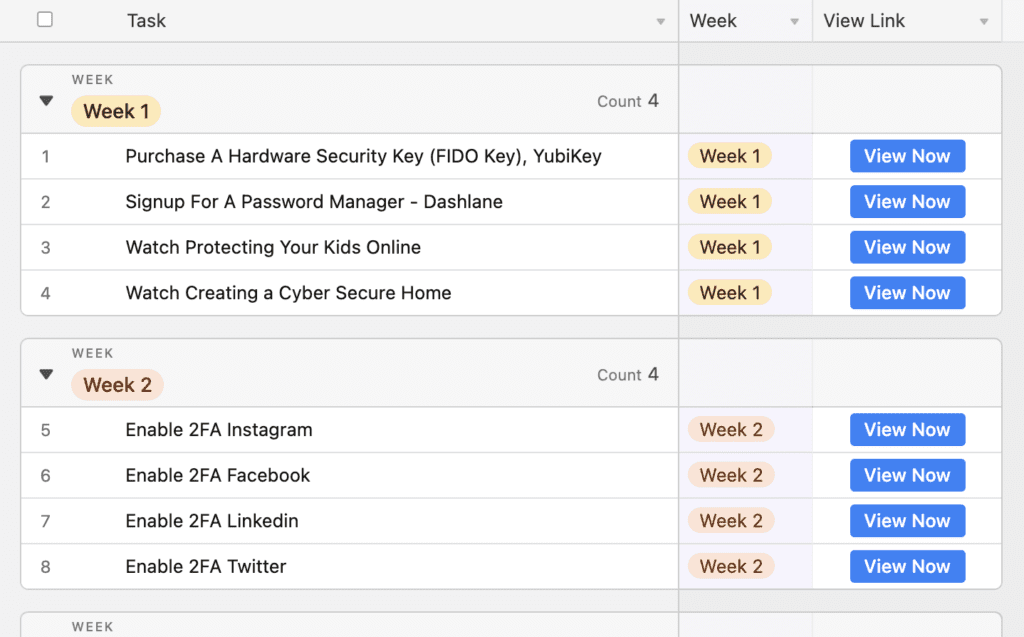This screenshot has height=637, width=1024.
Task: Click the Week 1 group header label
Action: pyautogui.click(x=116, y=111)
